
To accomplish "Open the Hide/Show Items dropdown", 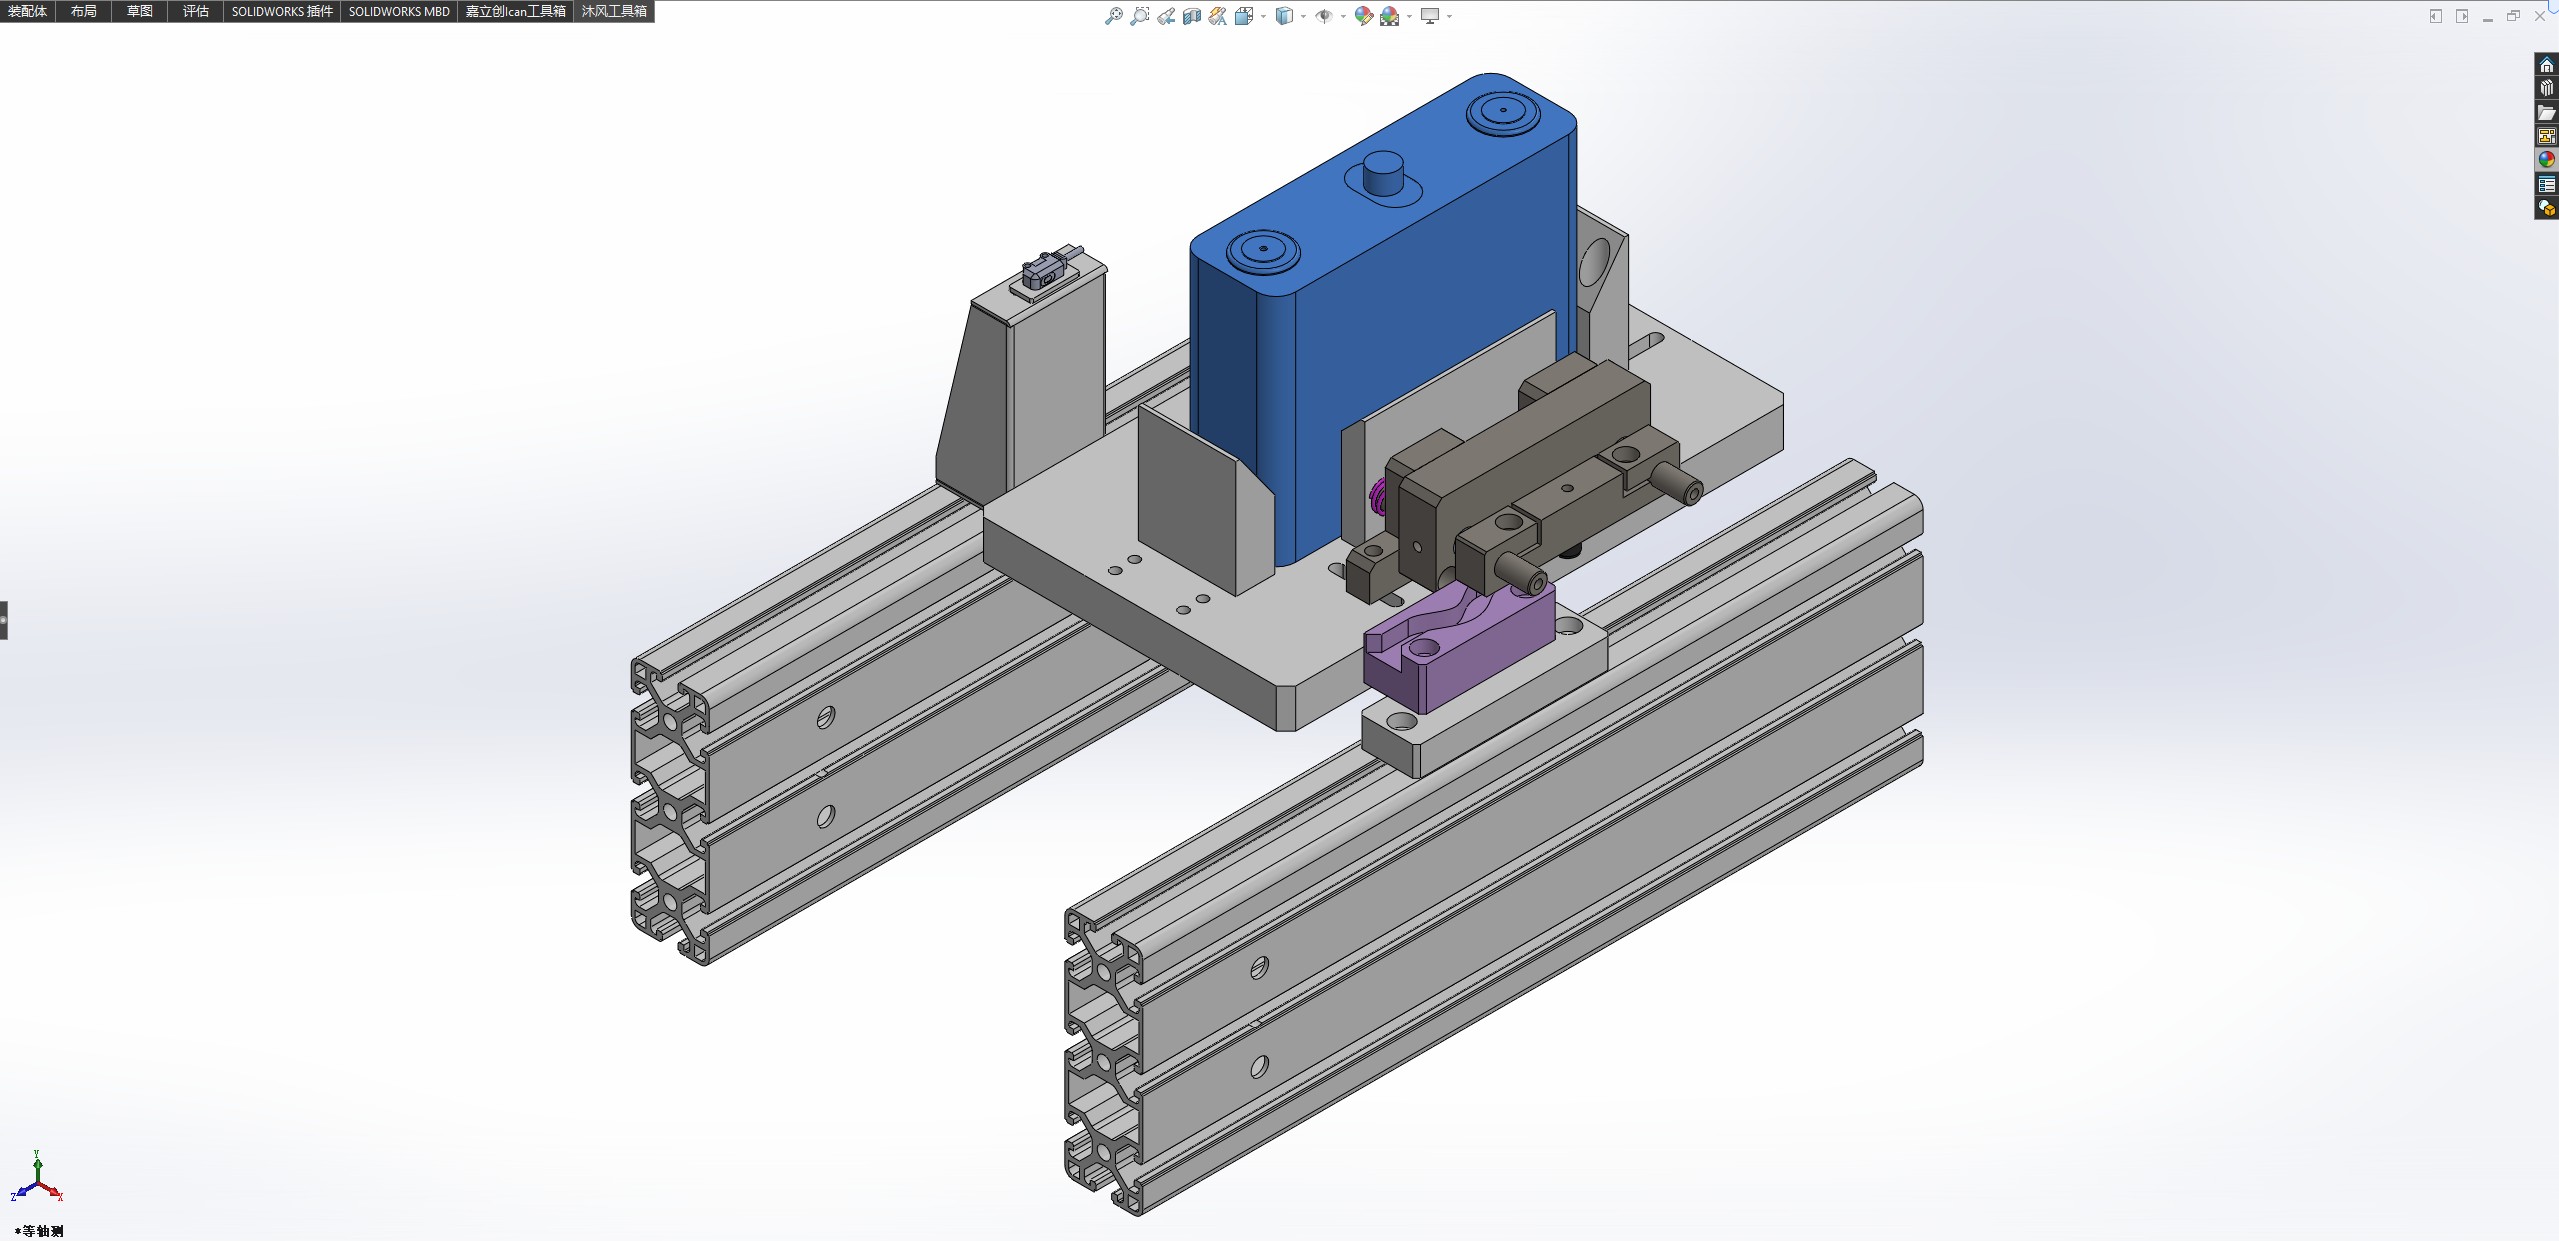I will (x=1343, y=16).
